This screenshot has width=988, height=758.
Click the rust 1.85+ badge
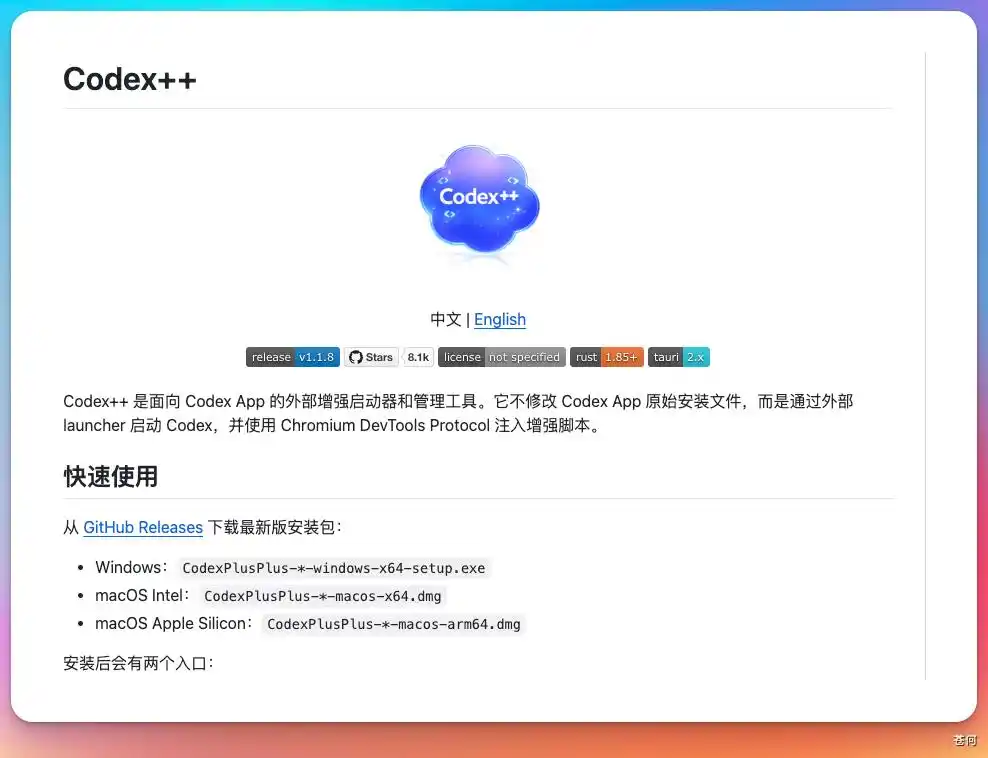tap(607, 357)
